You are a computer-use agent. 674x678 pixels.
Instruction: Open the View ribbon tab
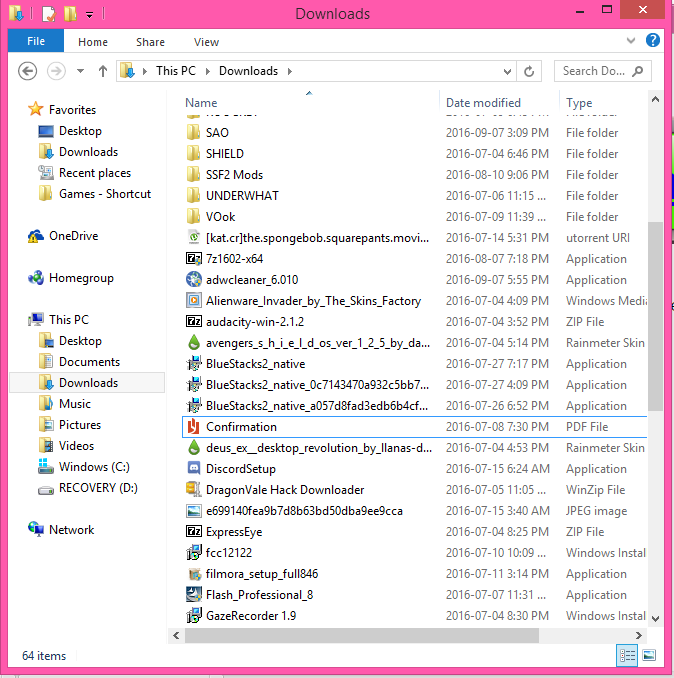[206, 42]
